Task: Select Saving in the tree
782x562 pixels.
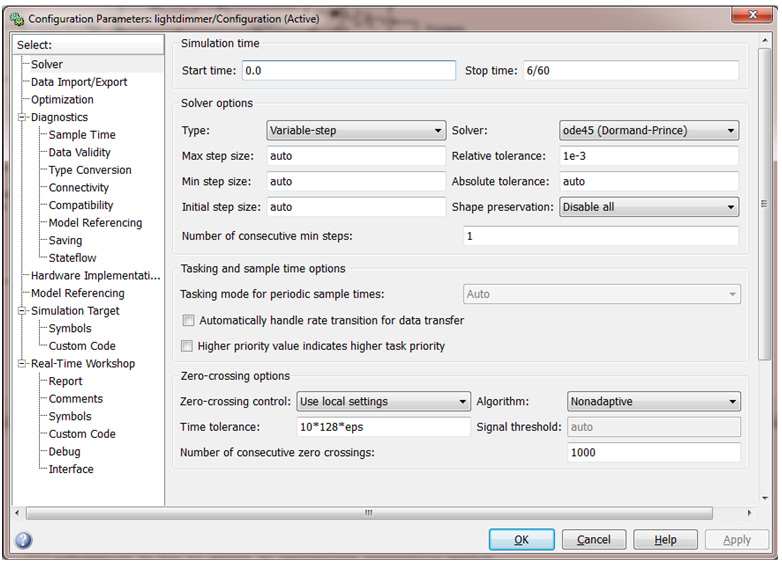Action: [x=65, y=240]
